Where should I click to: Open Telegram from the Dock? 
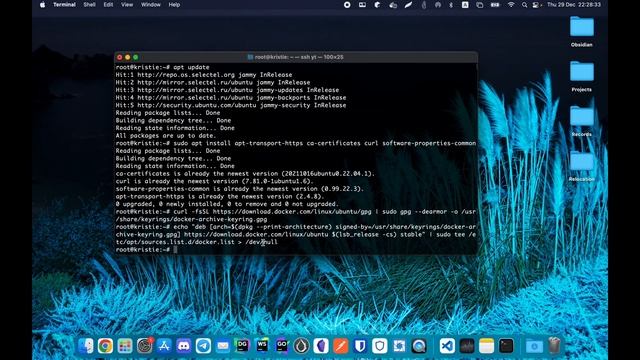pyautogui.click(x=203, y=346)
